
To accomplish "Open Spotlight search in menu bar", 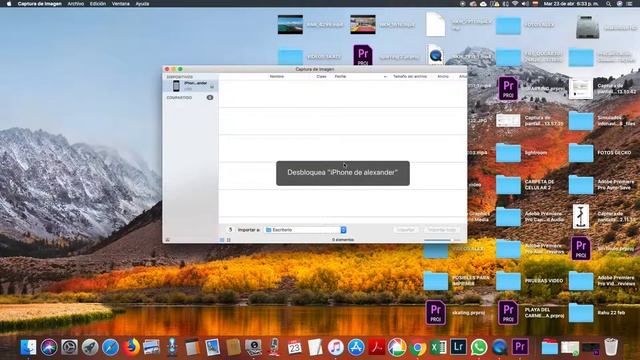I will [x=609, y=4].
